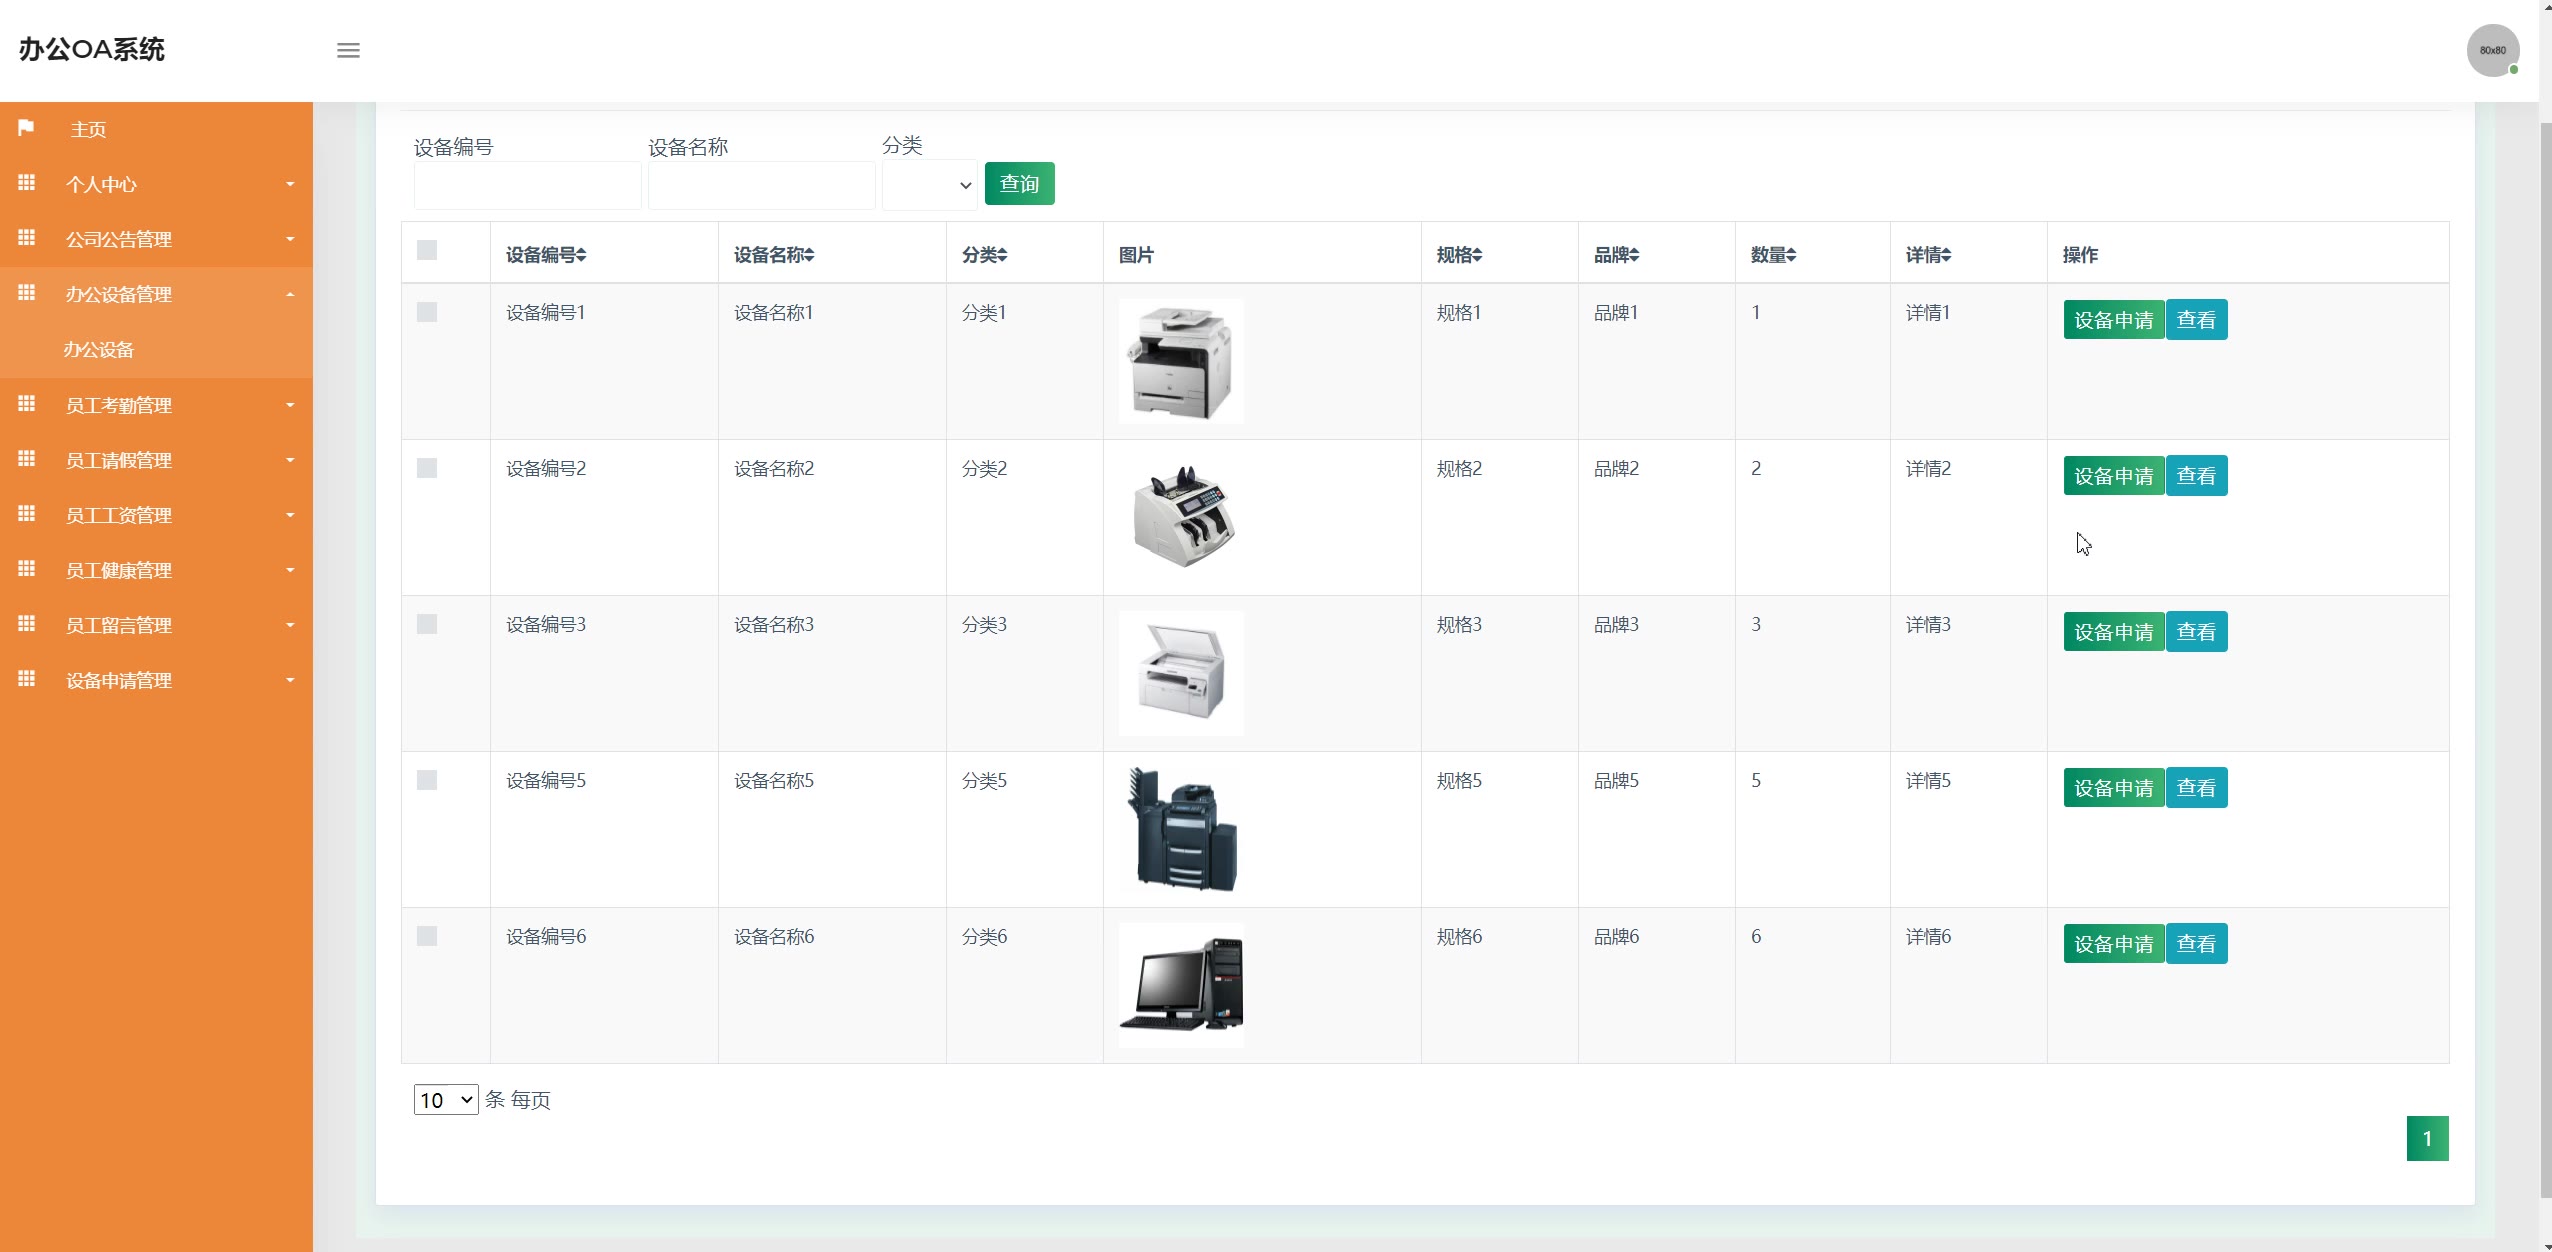Collapse the 办公设备管理 menu arrow
The image size is (2552, 1252).
tap(290, 294)
